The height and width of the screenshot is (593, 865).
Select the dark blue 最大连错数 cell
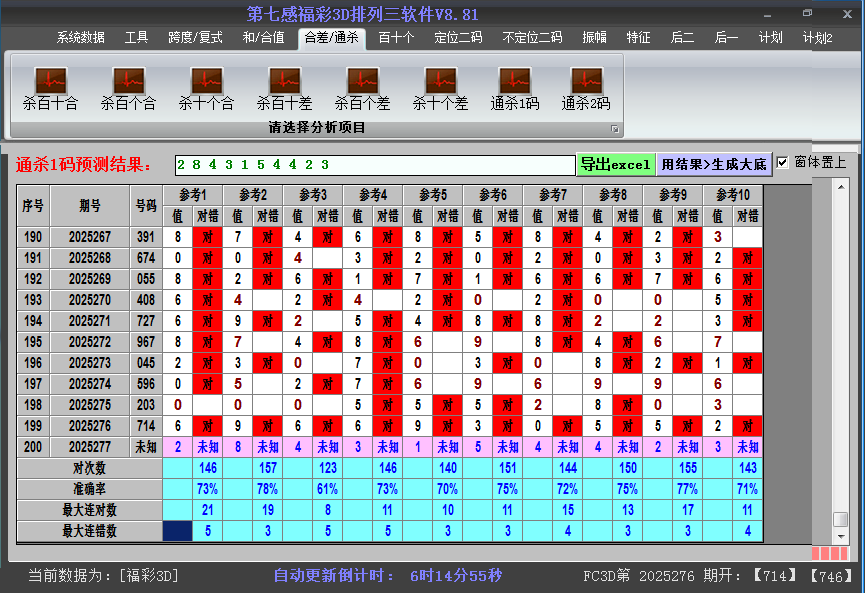click(177, 531)
